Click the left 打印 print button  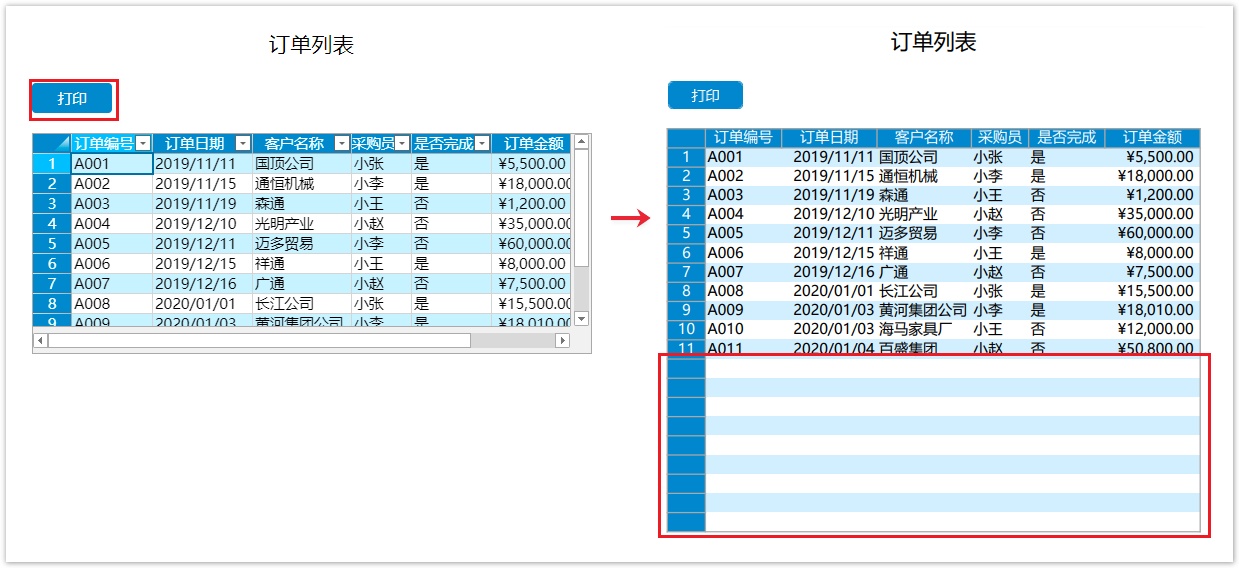(72, 98)
